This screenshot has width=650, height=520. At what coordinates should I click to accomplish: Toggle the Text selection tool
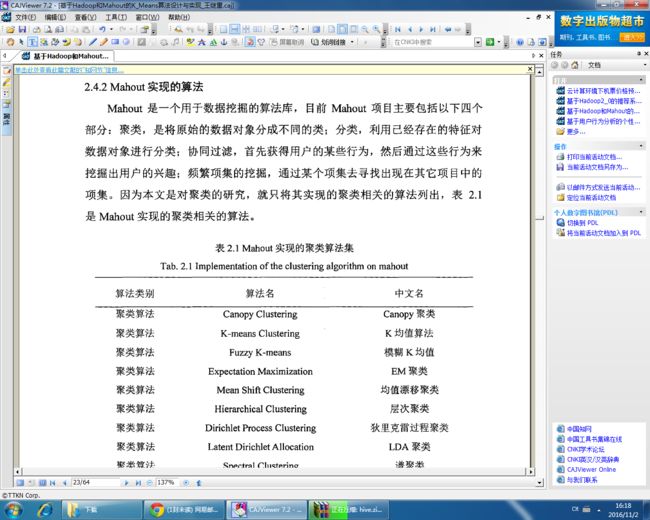pyautogui.click(x=32, y=42)
